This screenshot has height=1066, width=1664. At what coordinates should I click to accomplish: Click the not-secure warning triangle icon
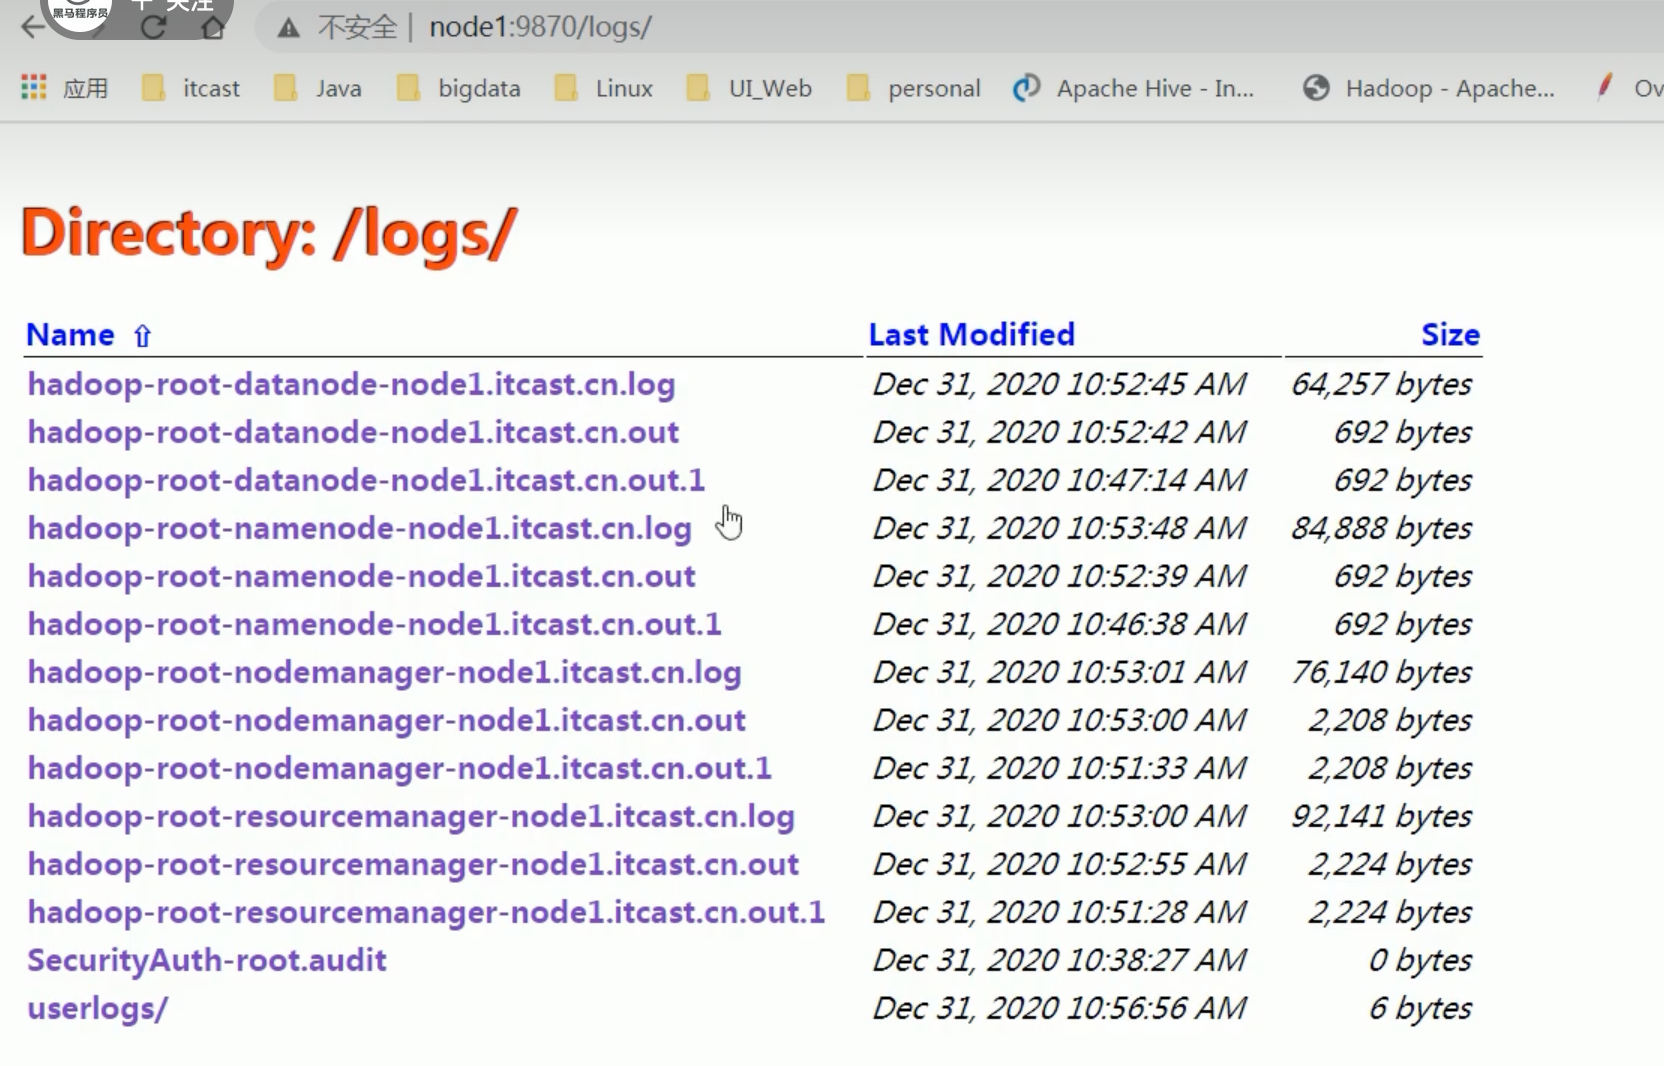pos(289,27)
